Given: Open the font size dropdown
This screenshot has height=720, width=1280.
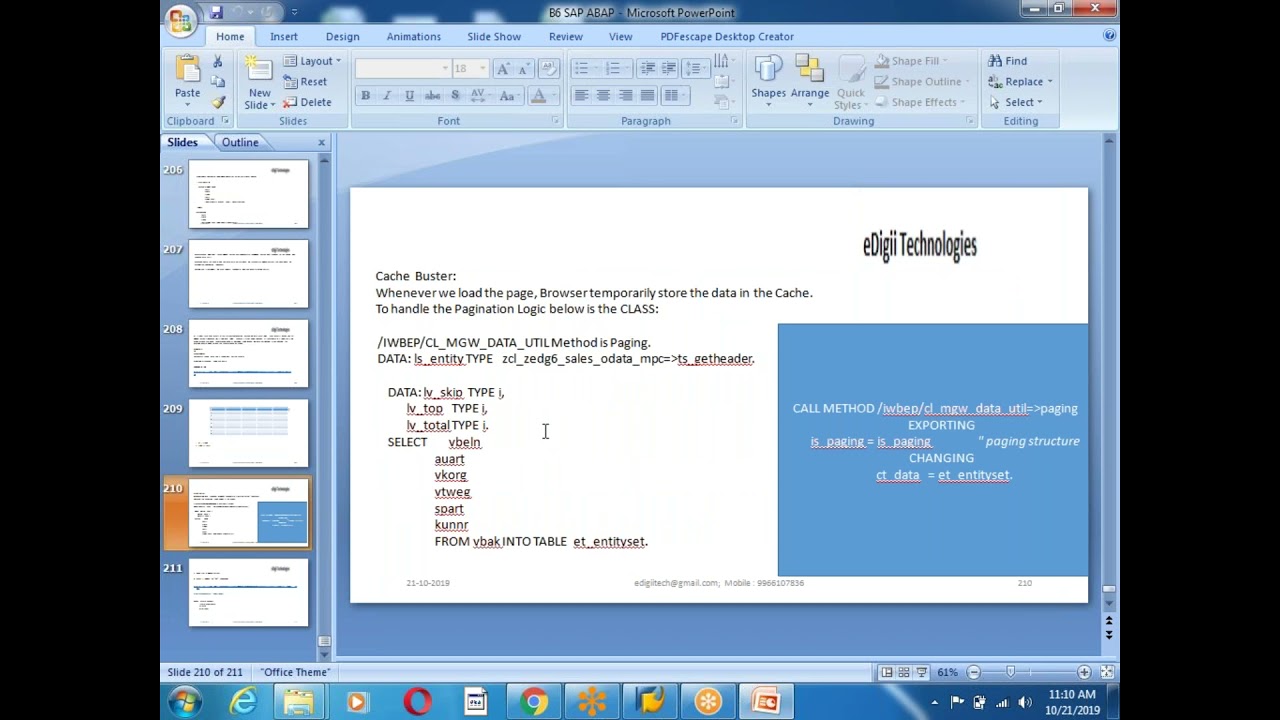Looking at the screenshot, I should tap(482, 69).
